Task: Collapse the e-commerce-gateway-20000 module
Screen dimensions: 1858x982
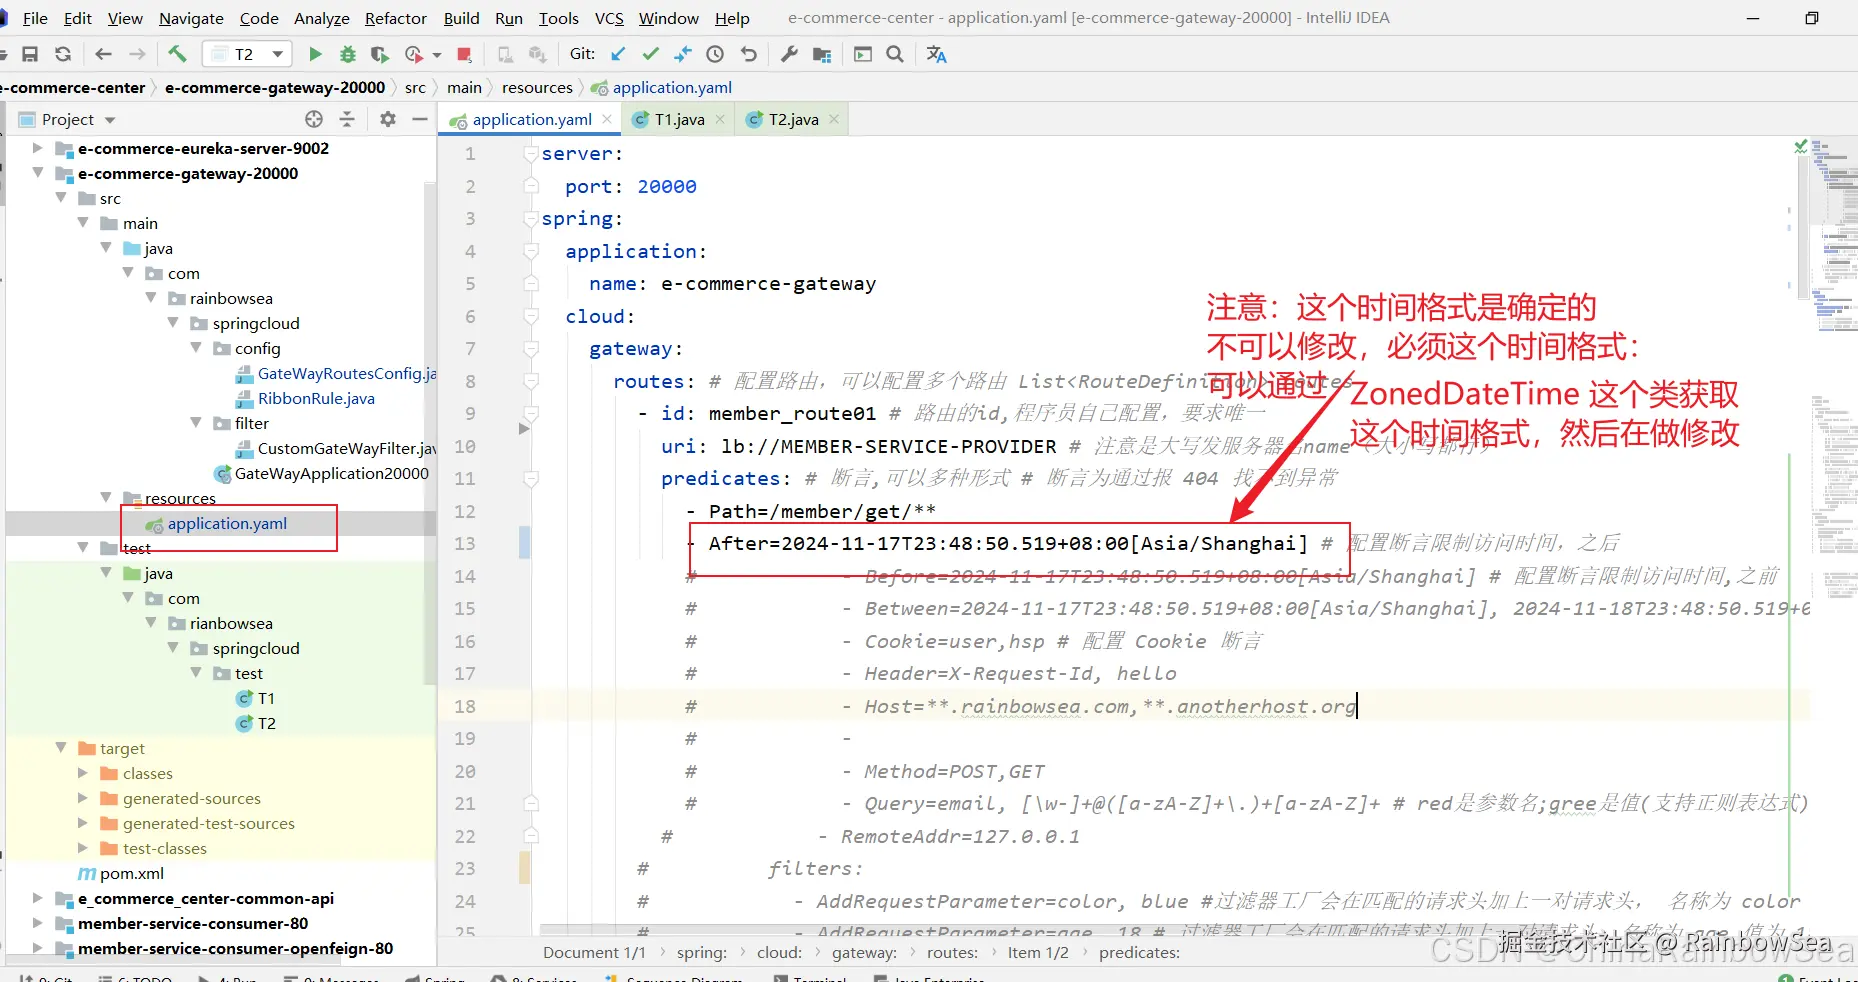Action: [38, 173]
